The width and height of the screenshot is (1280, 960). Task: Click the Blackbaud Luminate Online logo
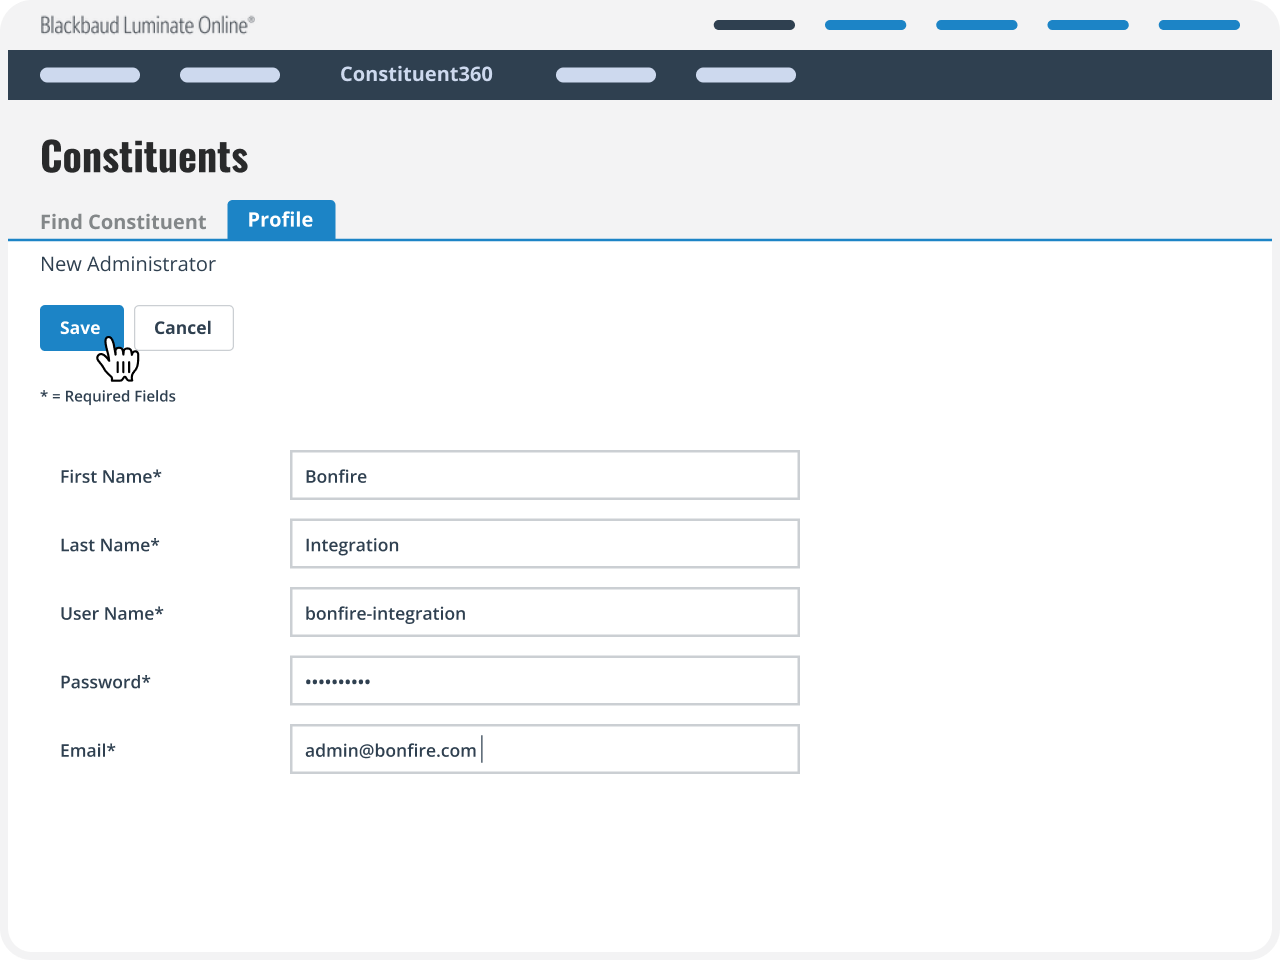pos(146,24)
